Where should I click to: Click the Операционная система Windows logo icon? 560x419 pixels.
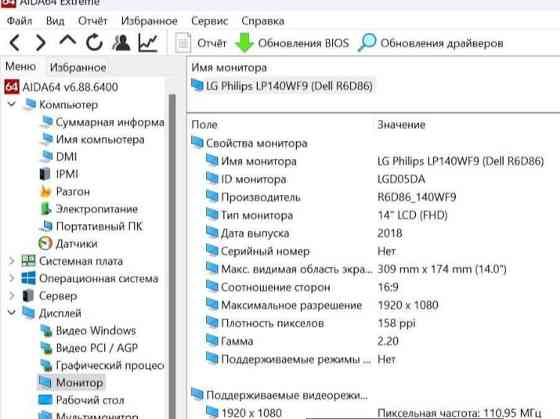click(x=29, y=278)
